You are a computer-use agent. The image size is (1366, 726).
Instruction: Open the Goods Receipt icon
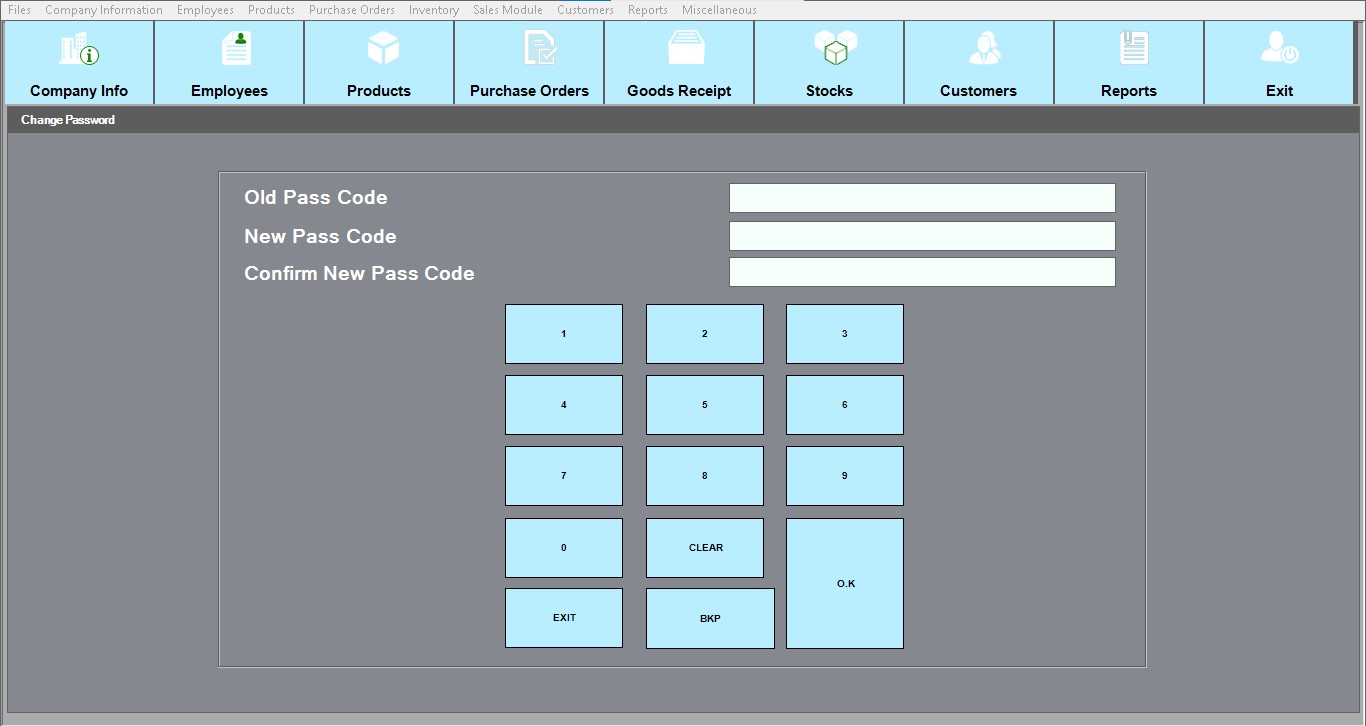(x=687, y=48)
